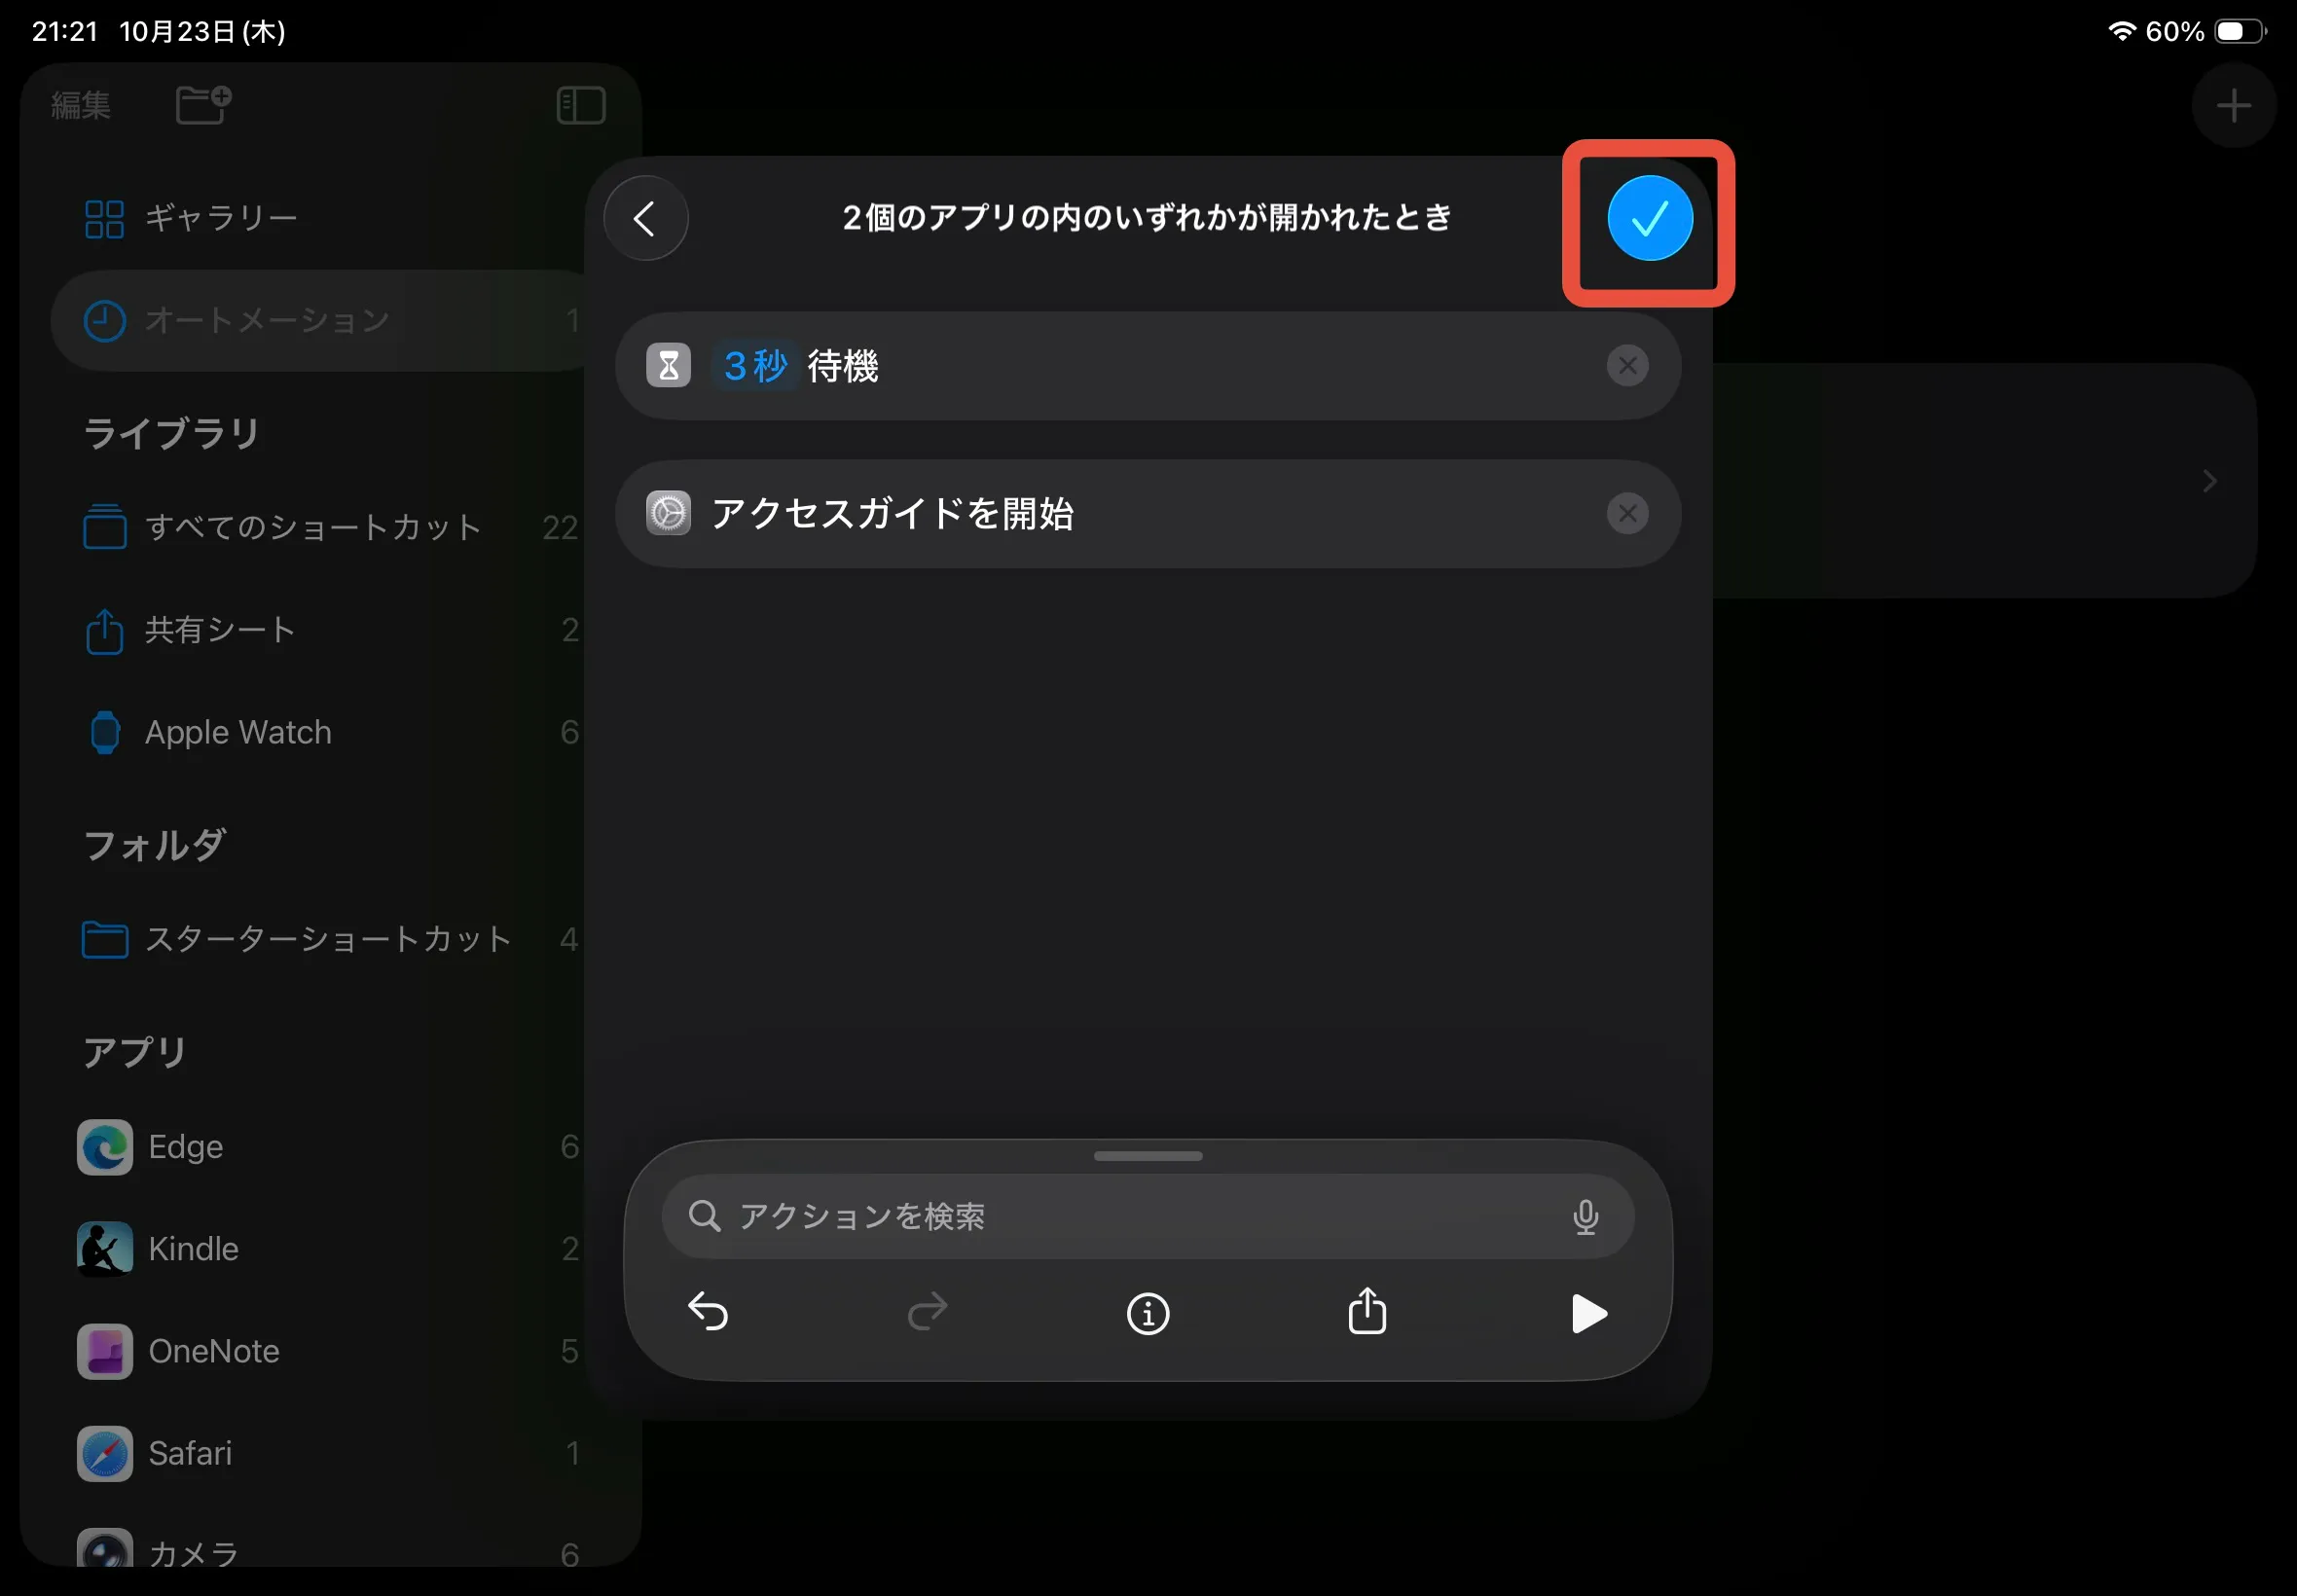The width and height of the screenshot is (2297, 1596).
Task: Delete the アクセスガイドを開始 action
Action: click(1627, 514)
